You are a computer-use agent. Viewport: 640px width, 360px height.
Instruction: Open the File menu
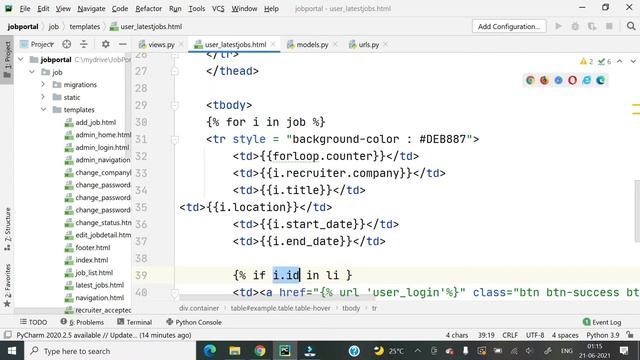click(24, 8)
